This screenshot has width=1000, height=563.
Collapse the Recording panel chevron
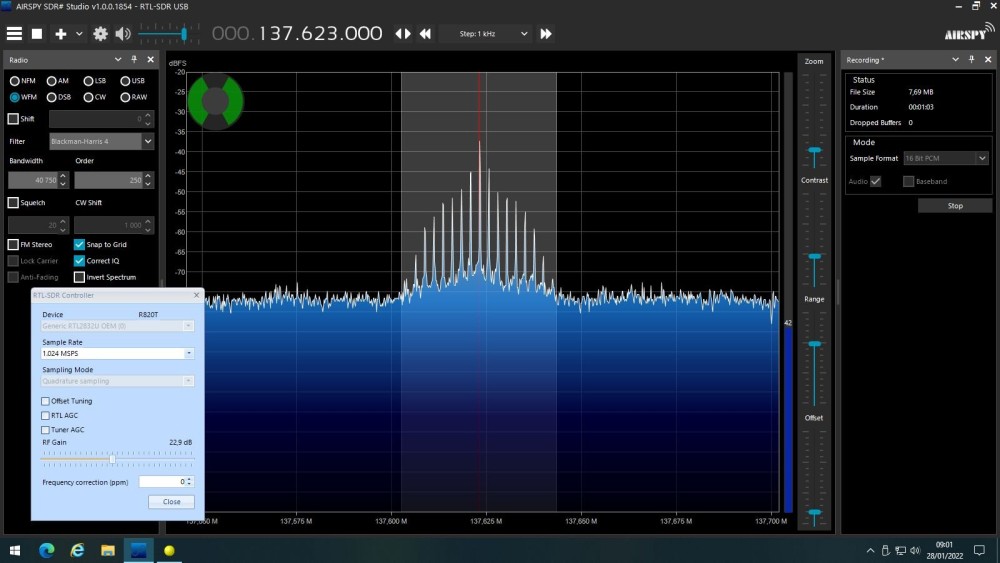[955, 59]
